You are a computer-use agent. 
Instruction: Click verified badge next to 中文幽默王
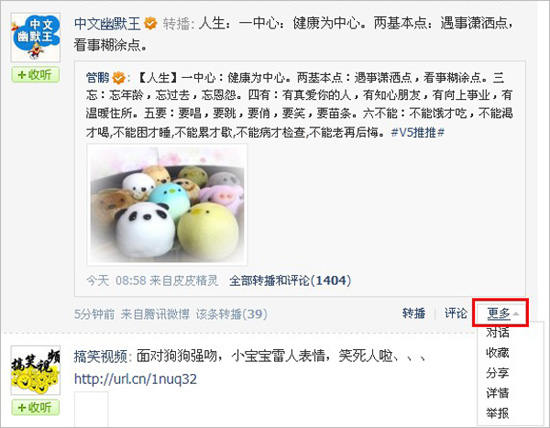click(x=150, y=23)
